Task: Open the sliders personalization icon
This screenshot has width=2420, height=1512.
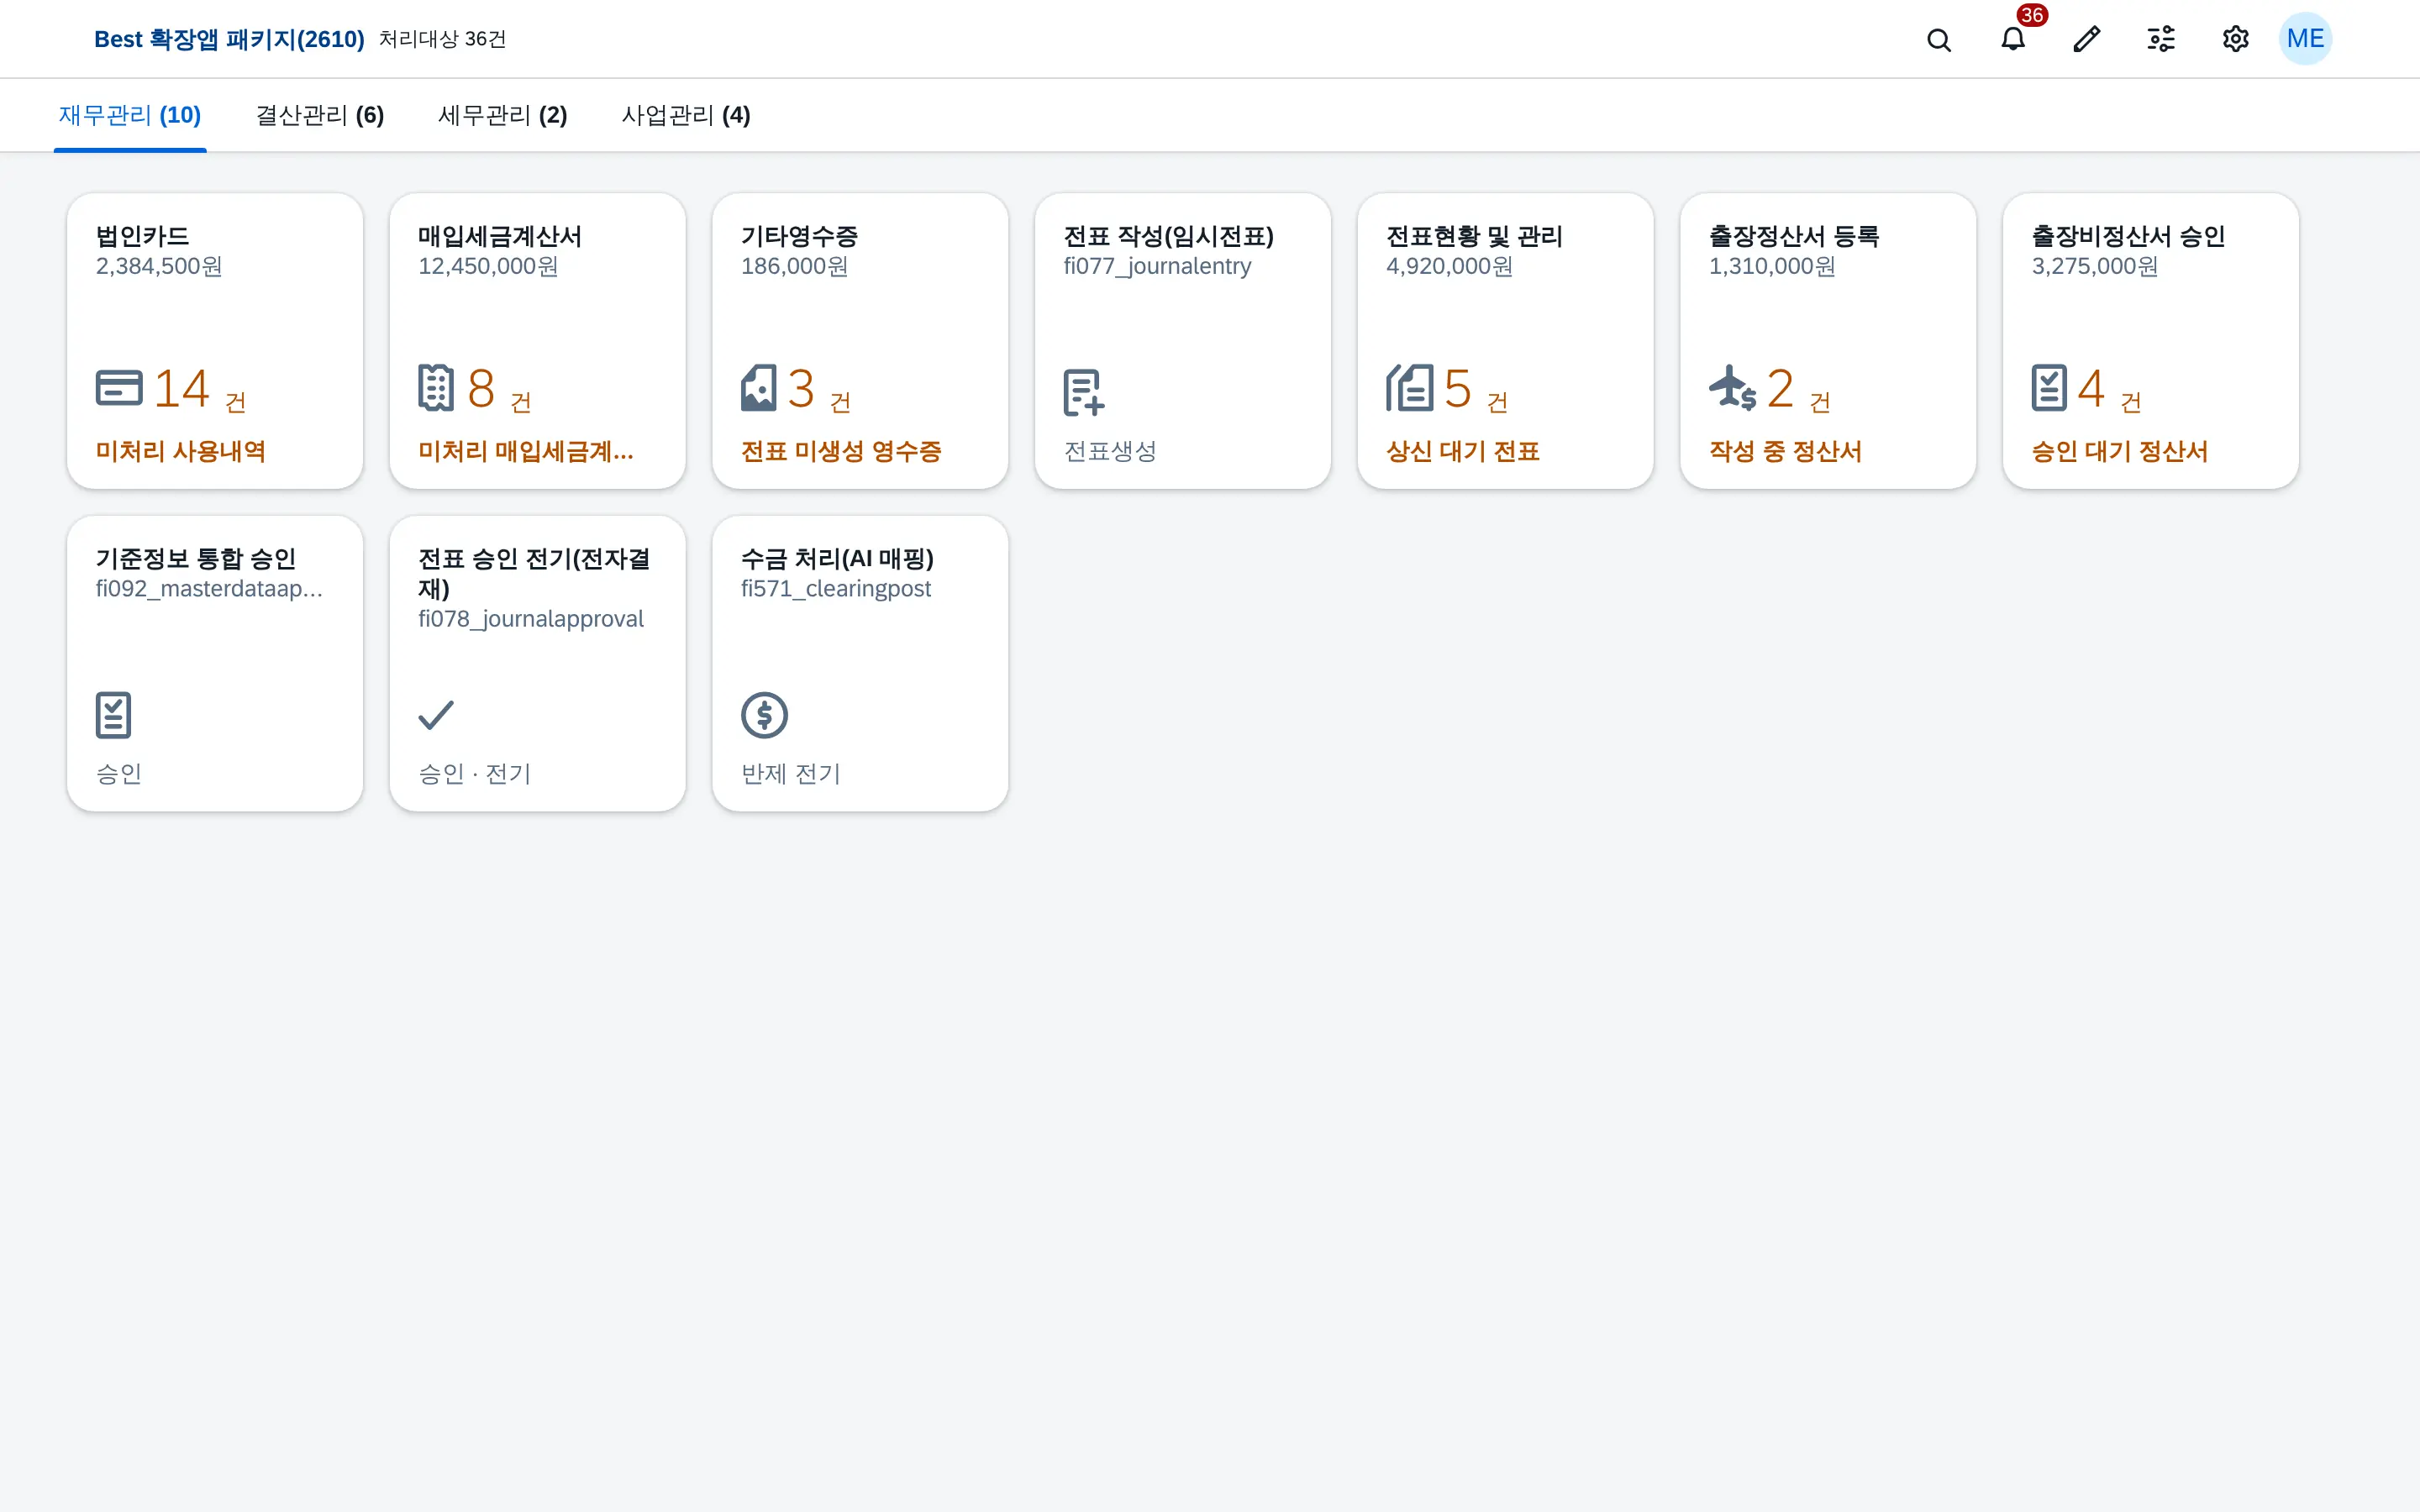Action: 2161,39
